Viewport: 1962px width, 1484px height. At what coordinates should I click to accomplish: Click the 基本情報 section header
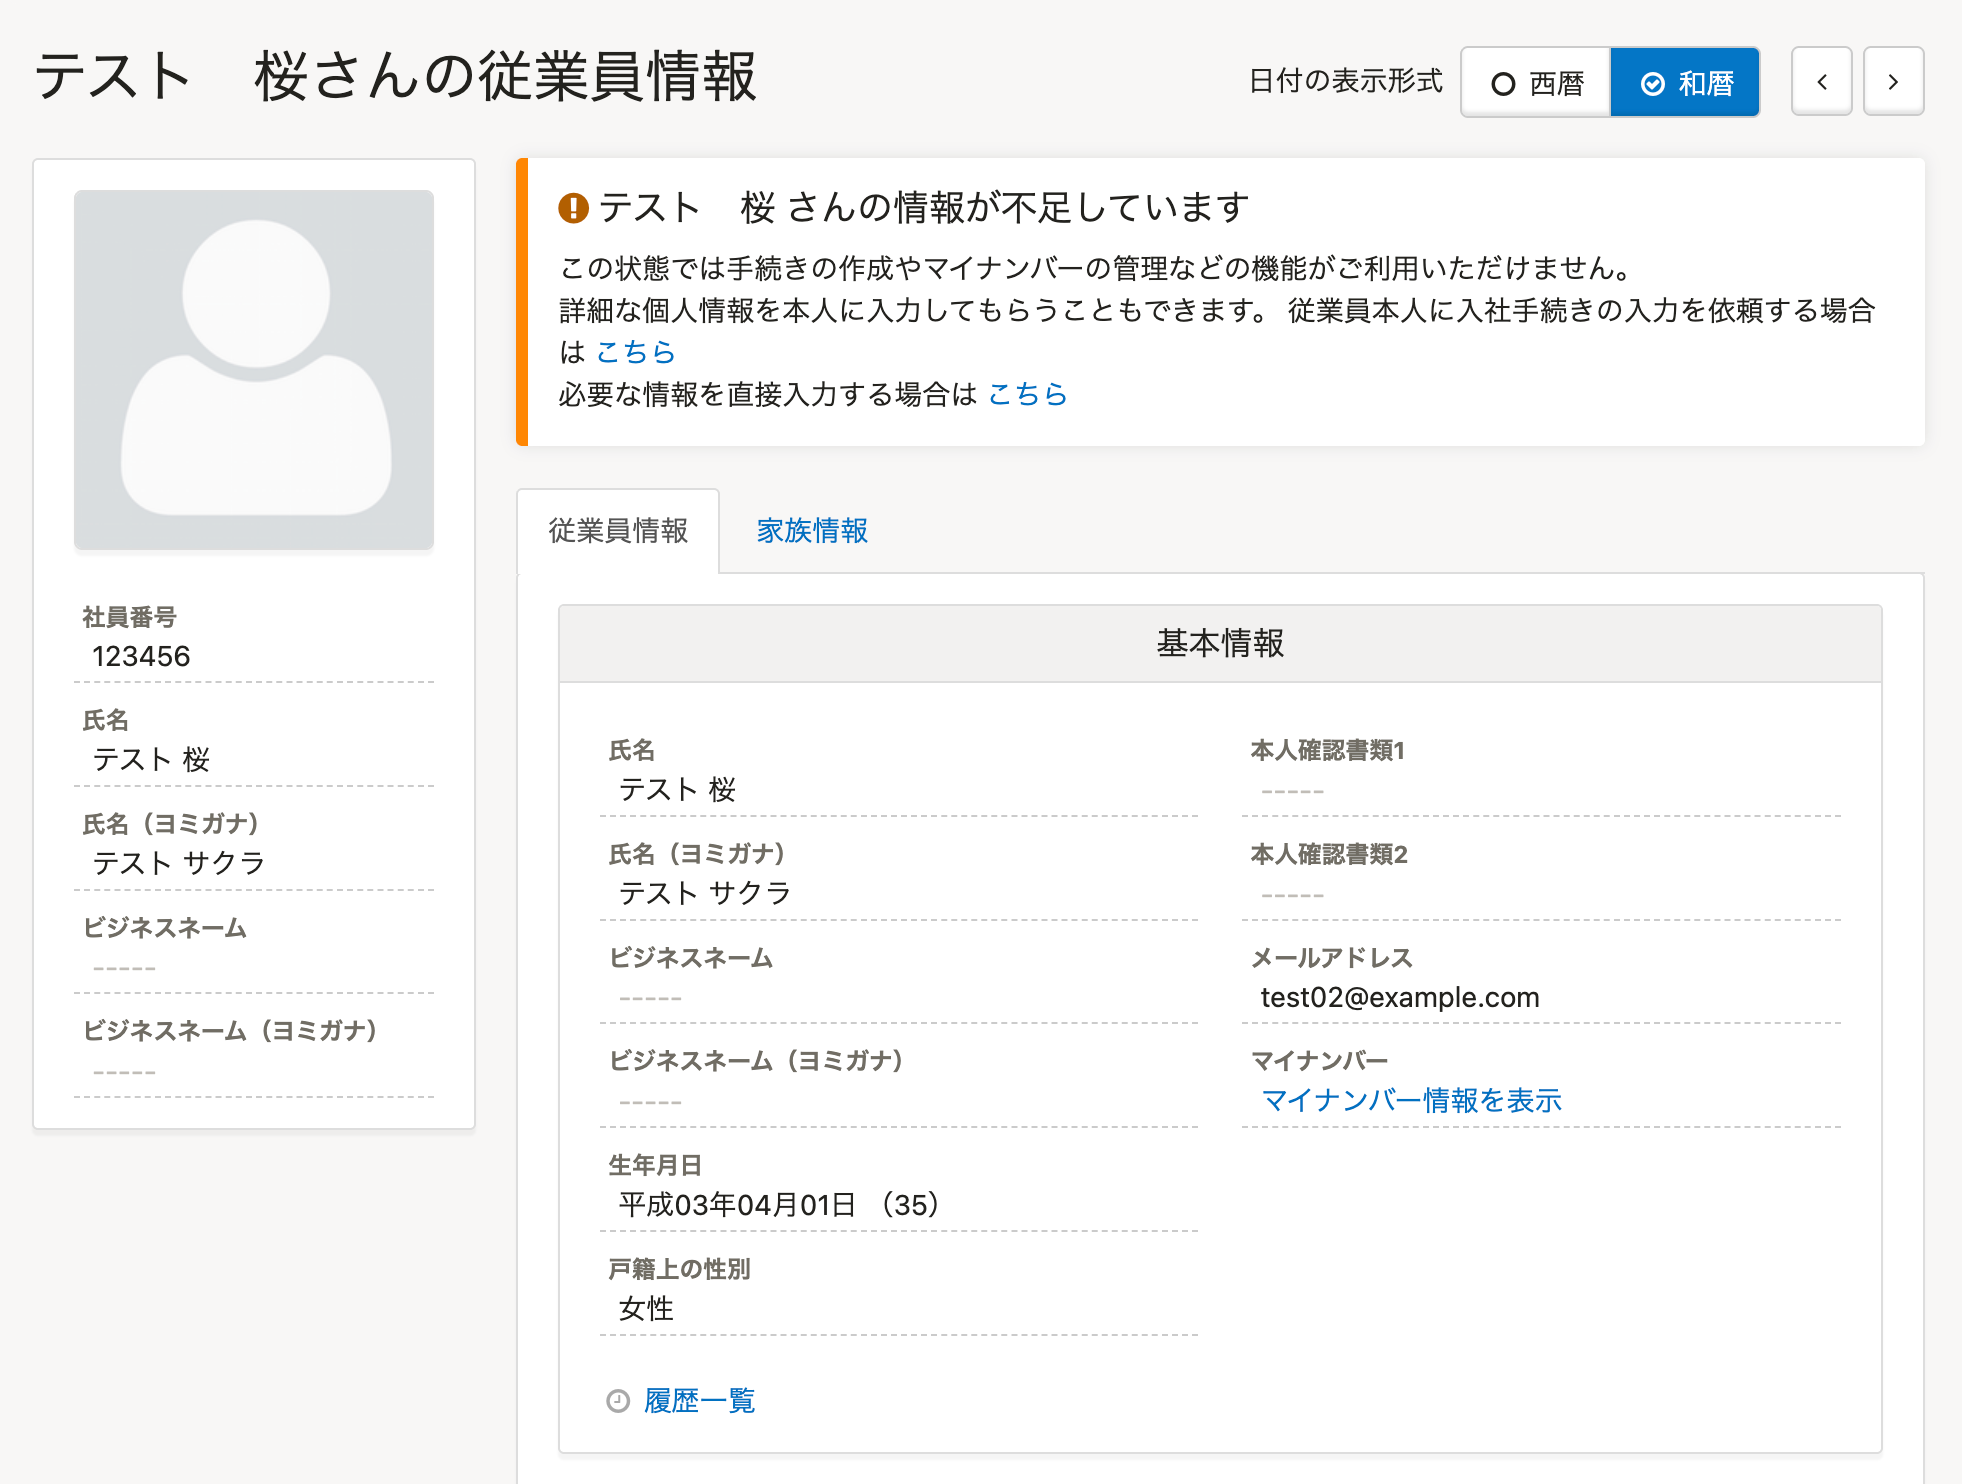(x=1220, y=643)
